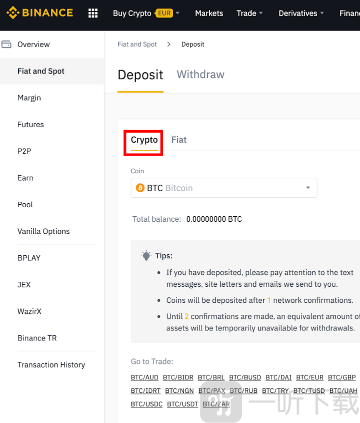The image size is (360, 423).
Task: Open Overview in the sidebar
Action: (34, 44)
